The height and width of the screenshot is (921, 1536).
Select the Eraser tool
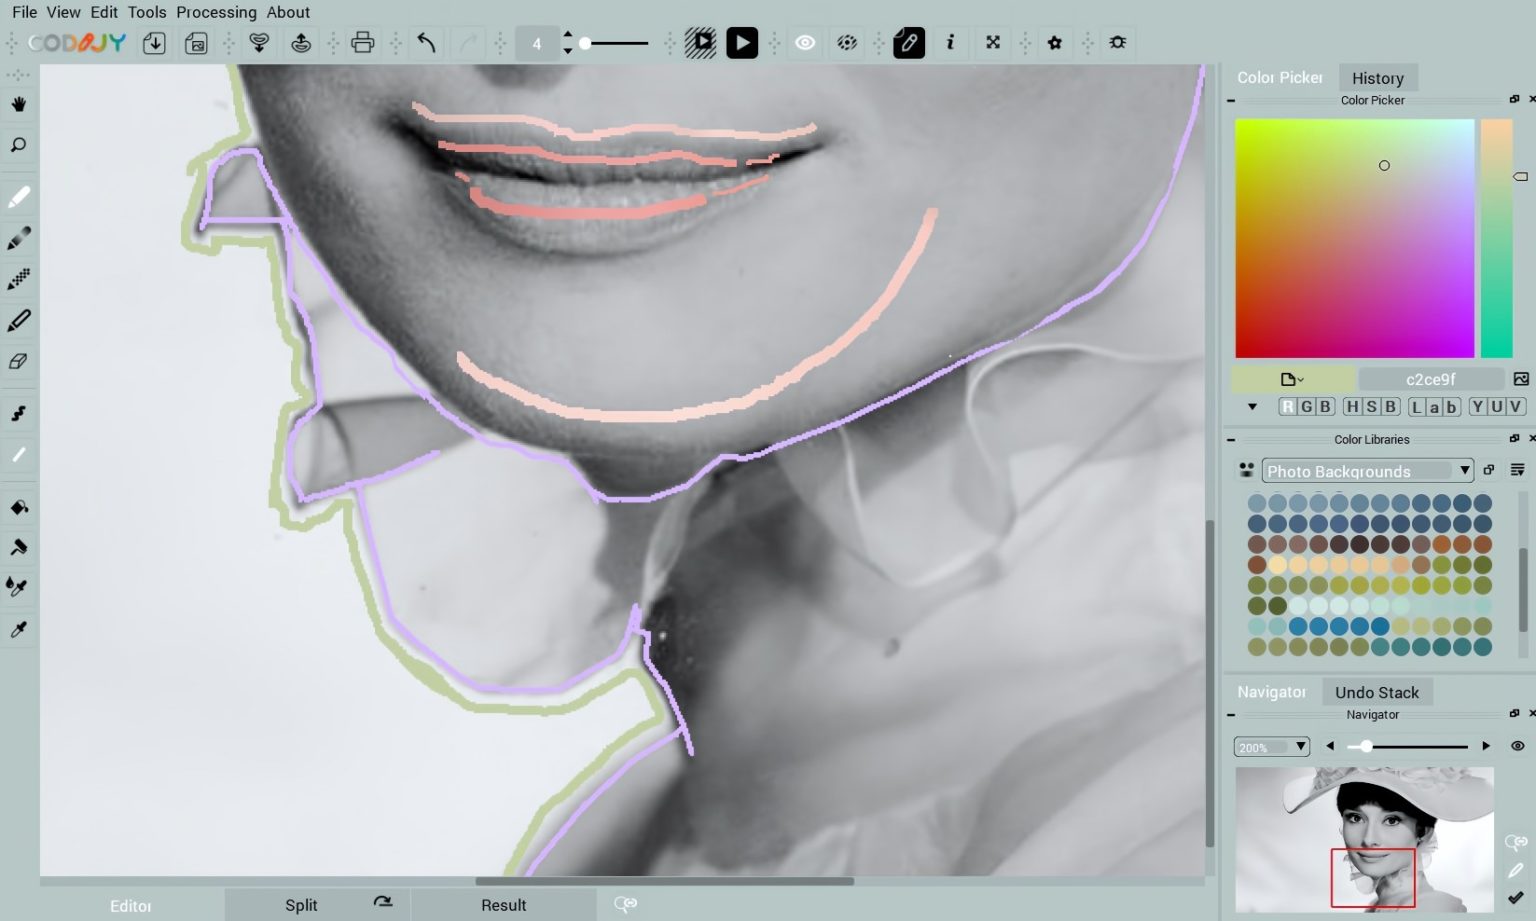click(18, 361)
